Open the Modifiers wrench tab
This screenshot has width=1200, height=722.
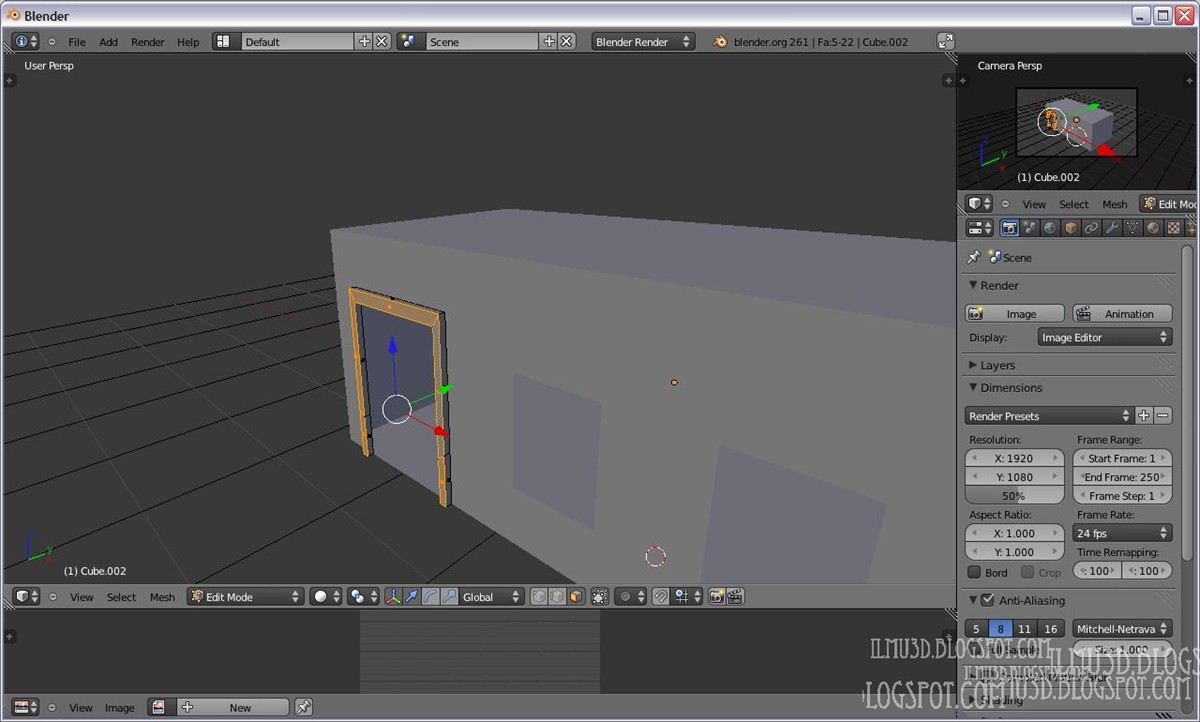[1112, 228]
